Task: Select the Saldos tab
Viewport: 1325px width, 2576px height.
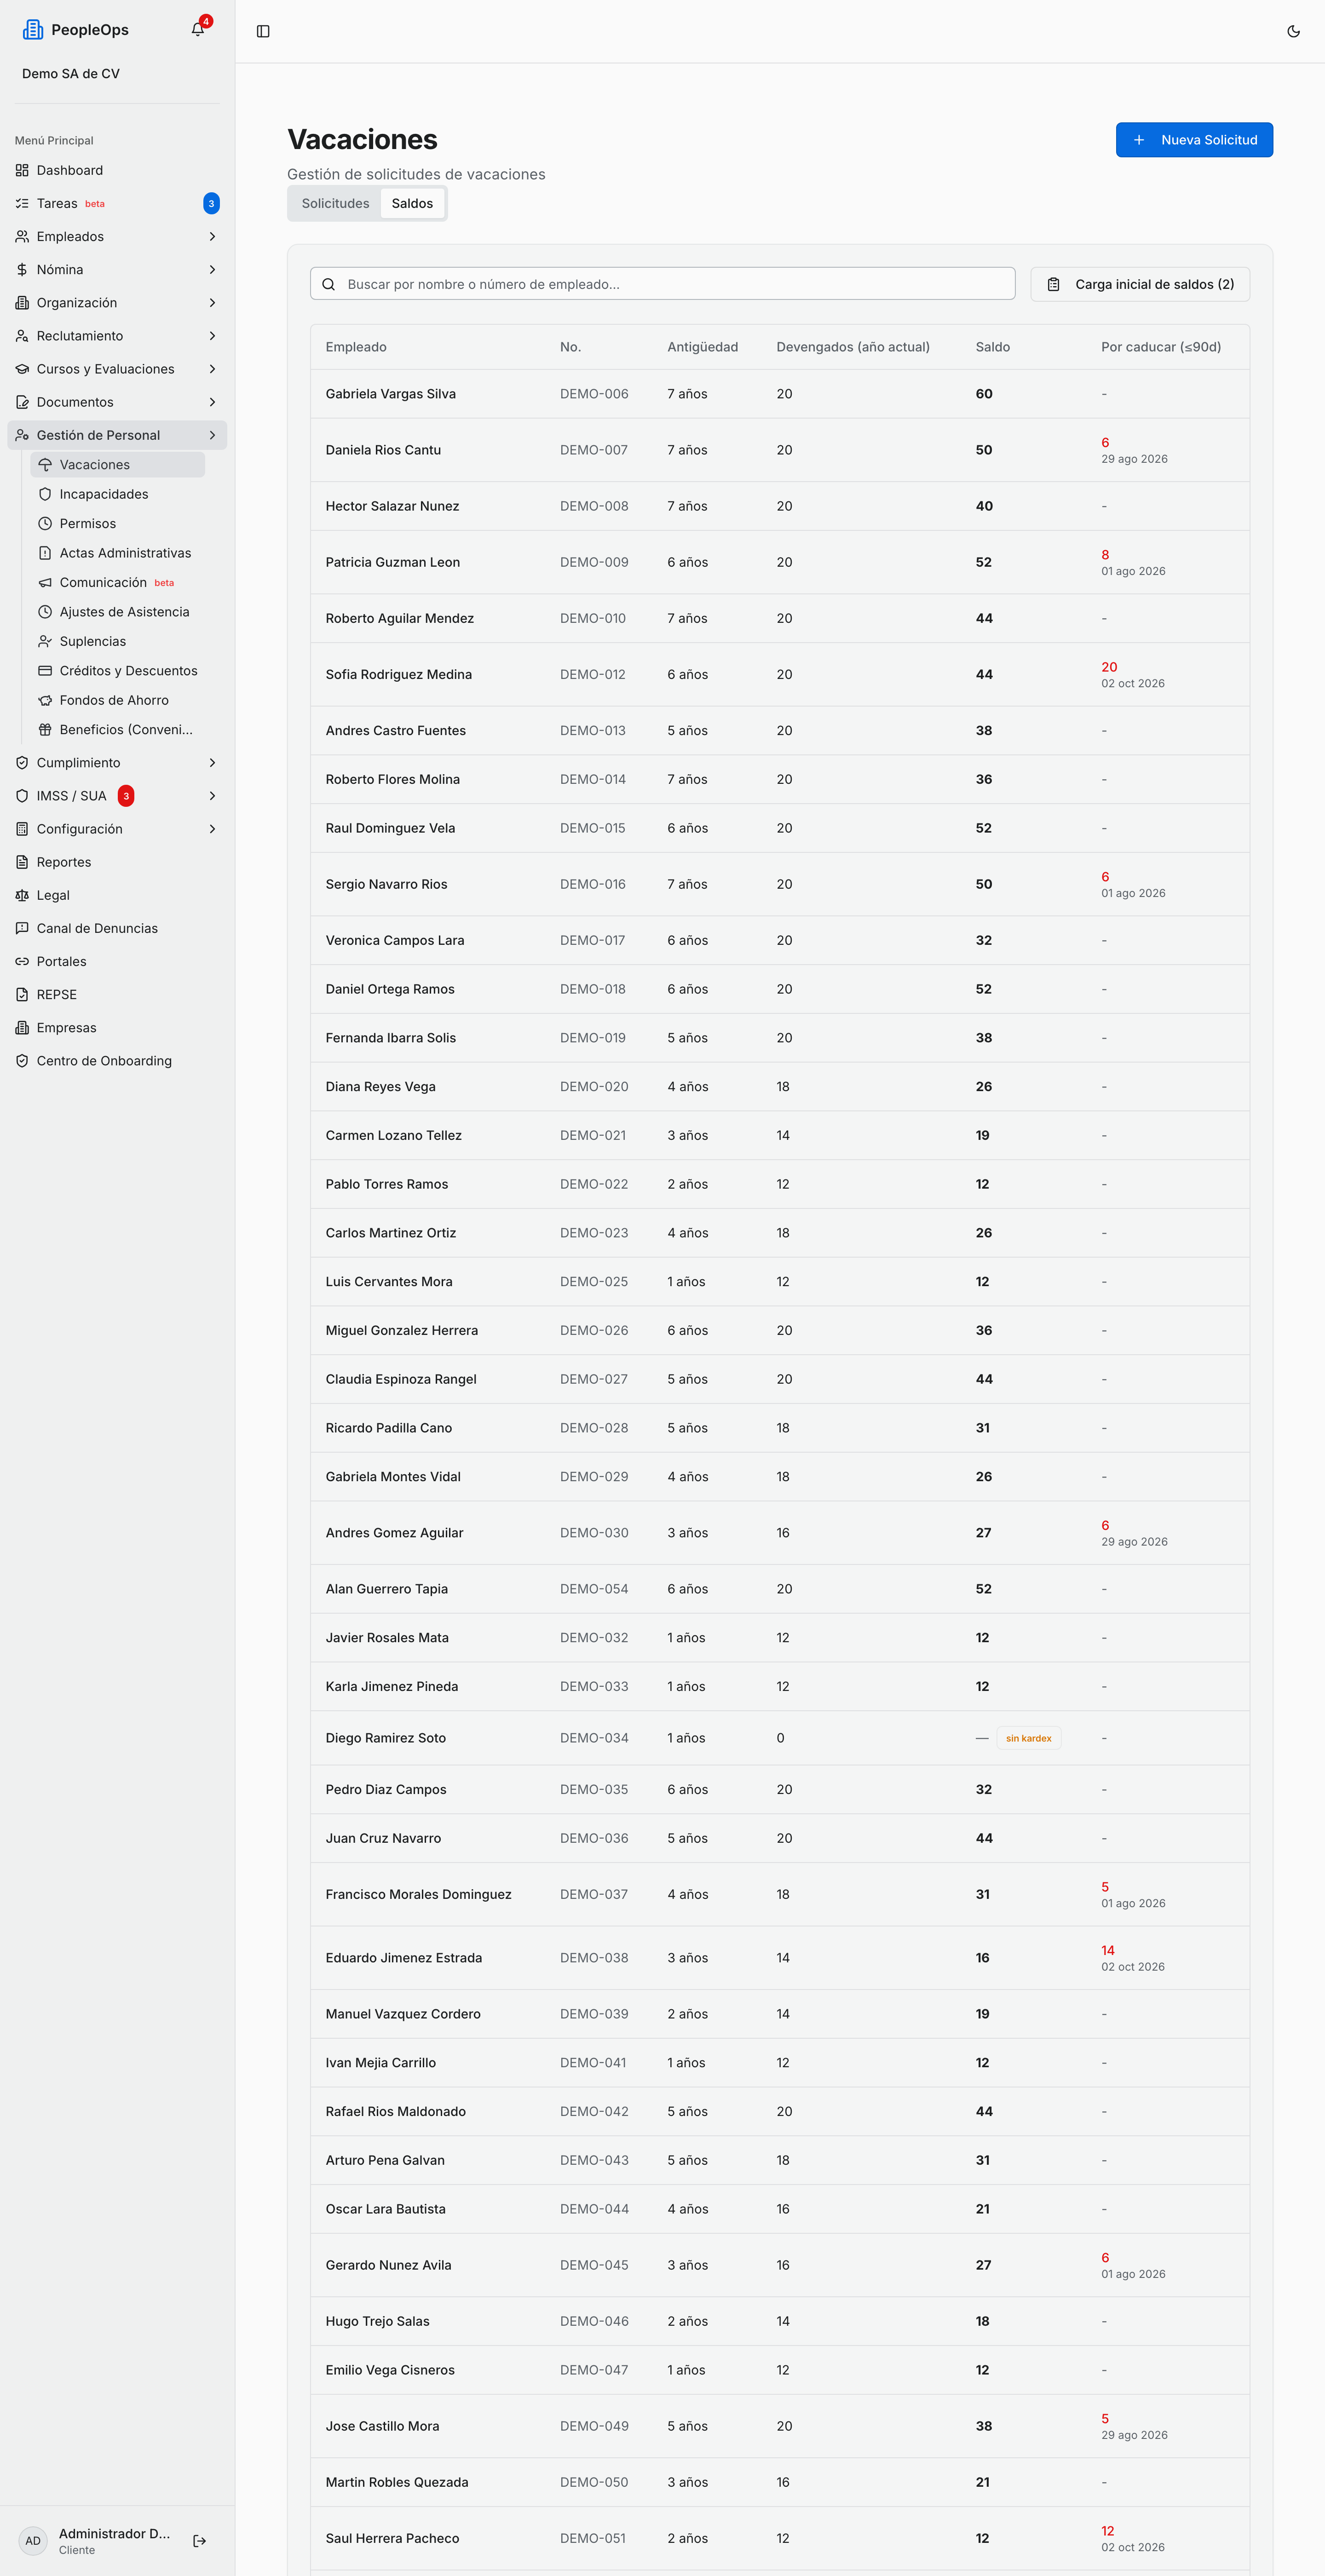Action: (x=412, y=203)
